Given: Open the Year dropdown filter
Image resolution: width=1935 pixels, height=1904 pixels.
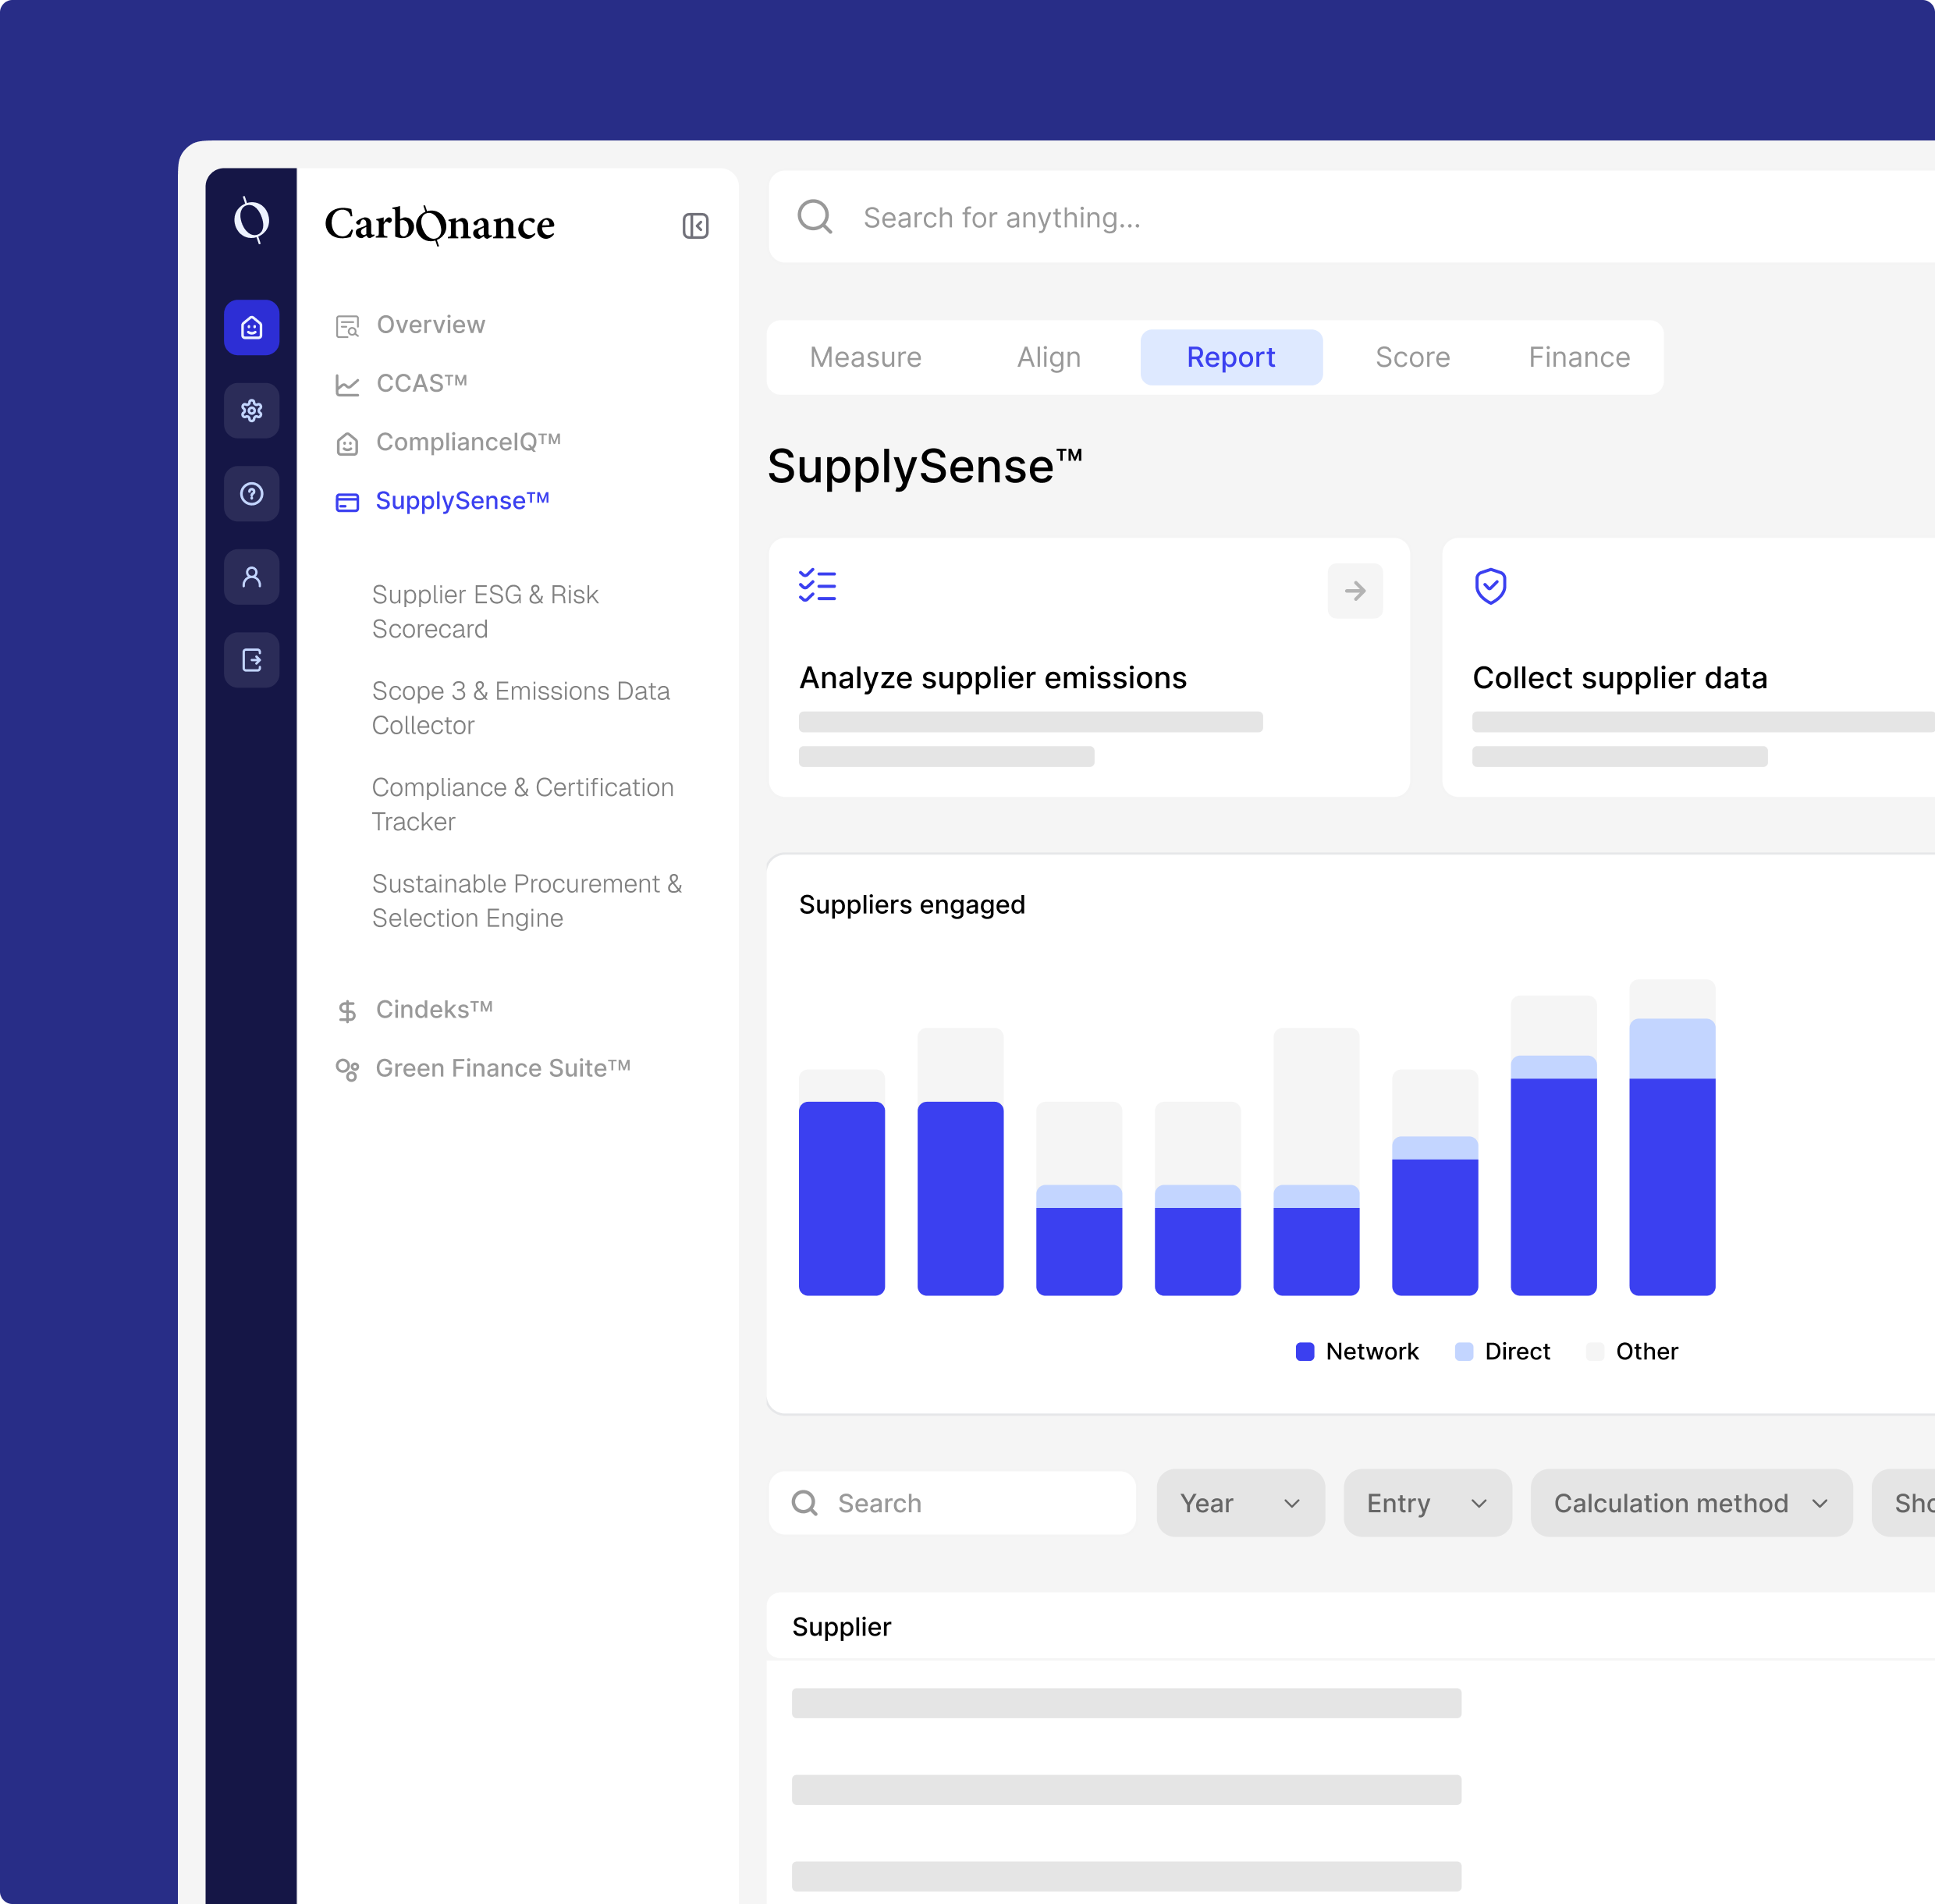Looking at the screenshot, I should (1240, 1503).
